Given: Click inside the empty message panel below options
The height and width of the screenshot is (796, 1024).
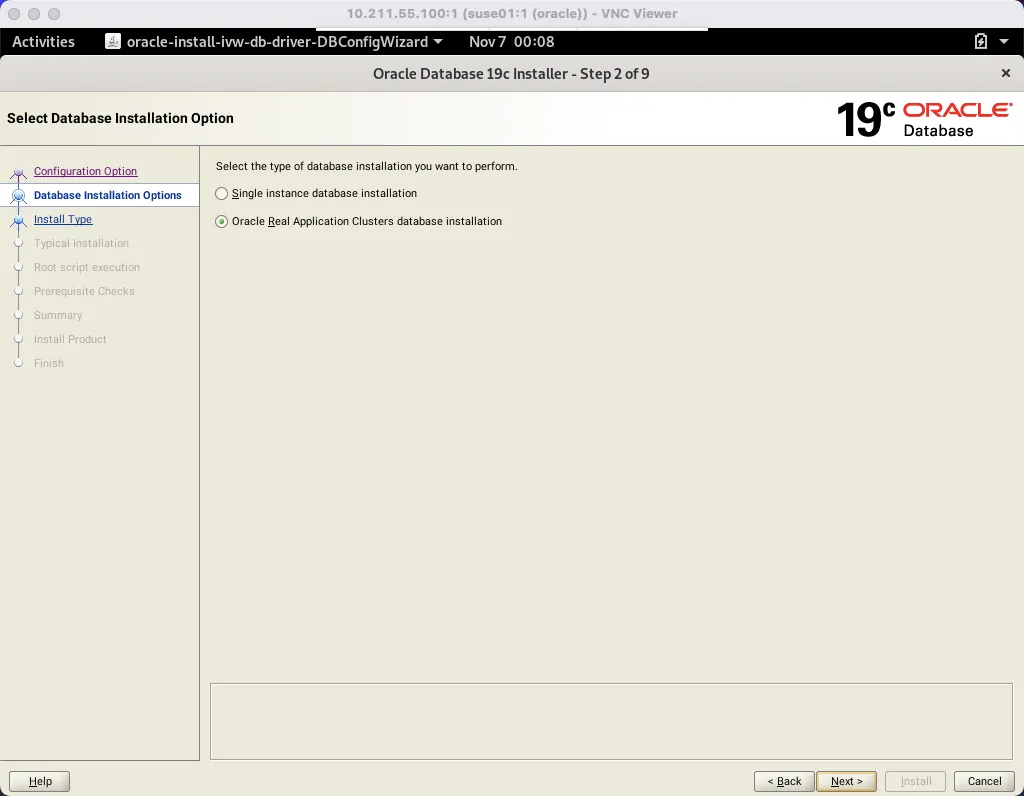Looking at the screenshot, I should coord(611,721).
